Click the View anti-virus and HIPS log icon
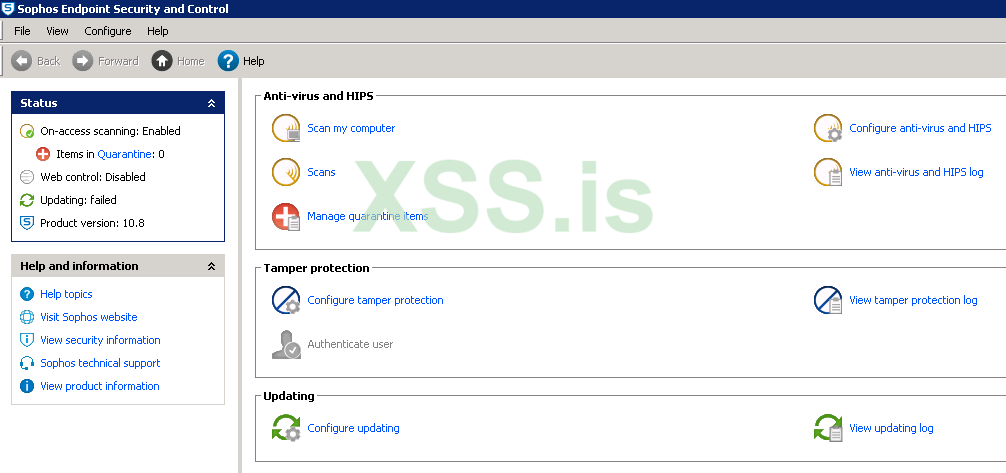1006x473 pixels. (828, 172)
